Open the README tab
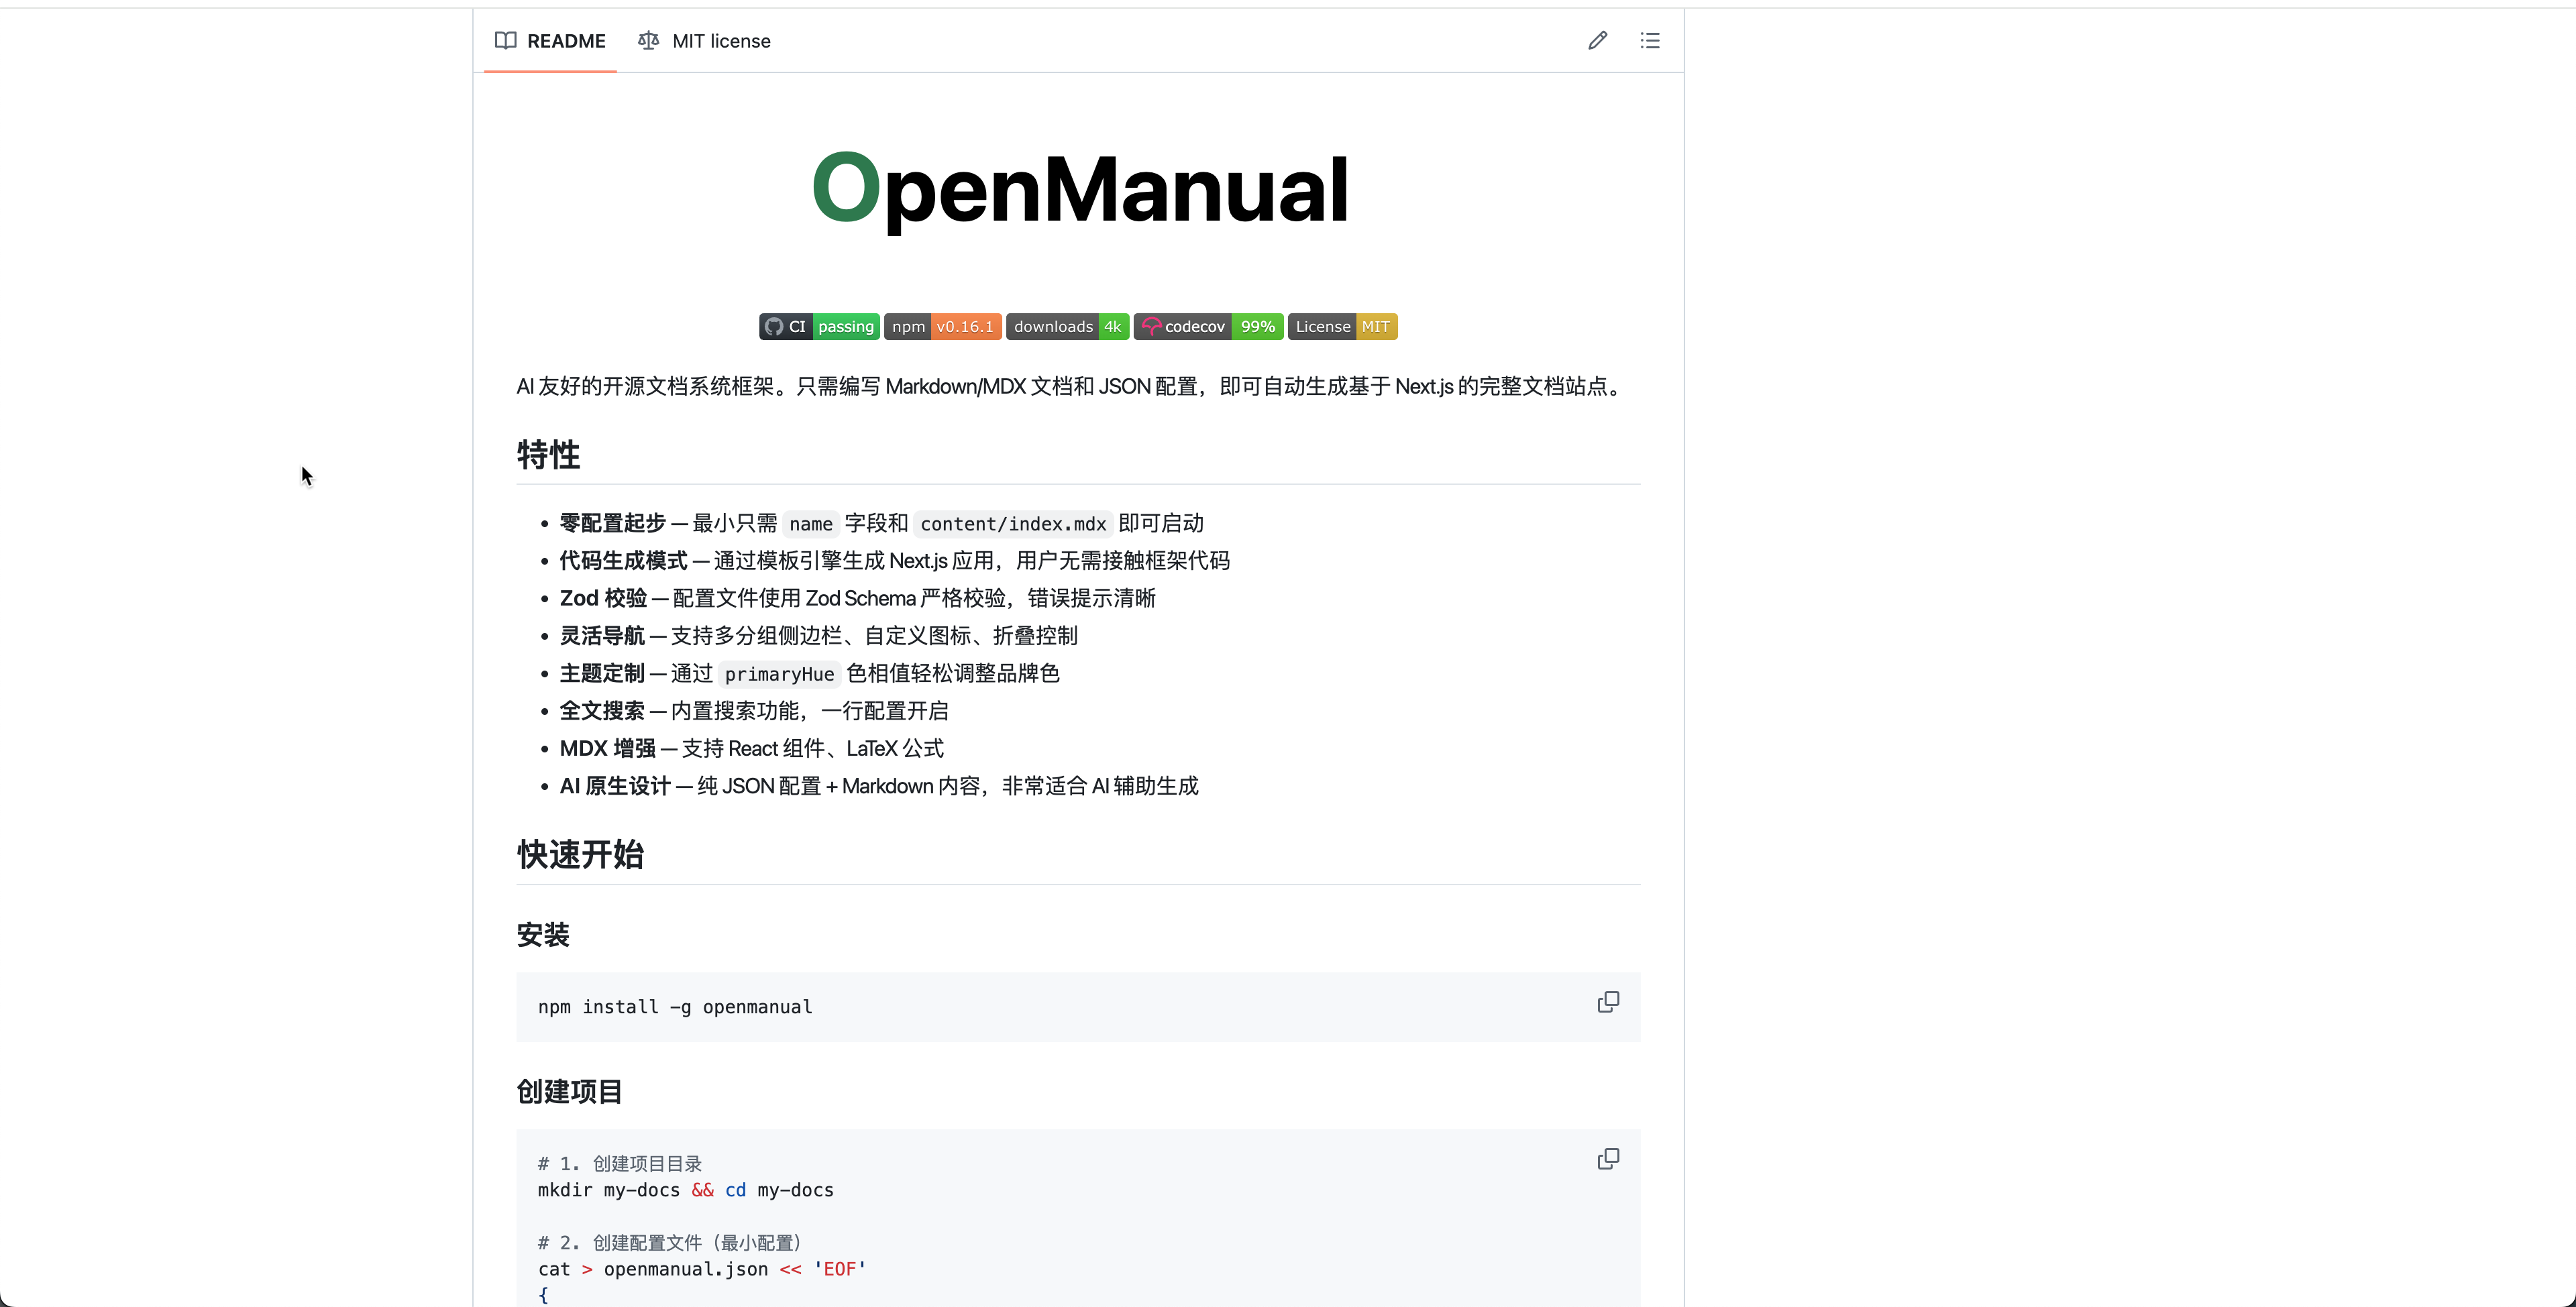This screenshot has height=1307, width=2576. coord(550,41)
